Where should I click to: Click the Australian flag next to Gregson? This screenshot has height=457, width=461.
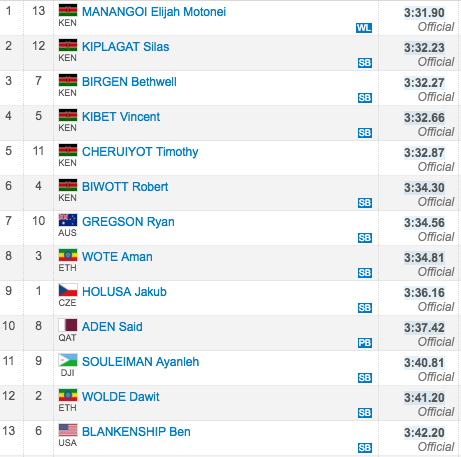point(68,220)
